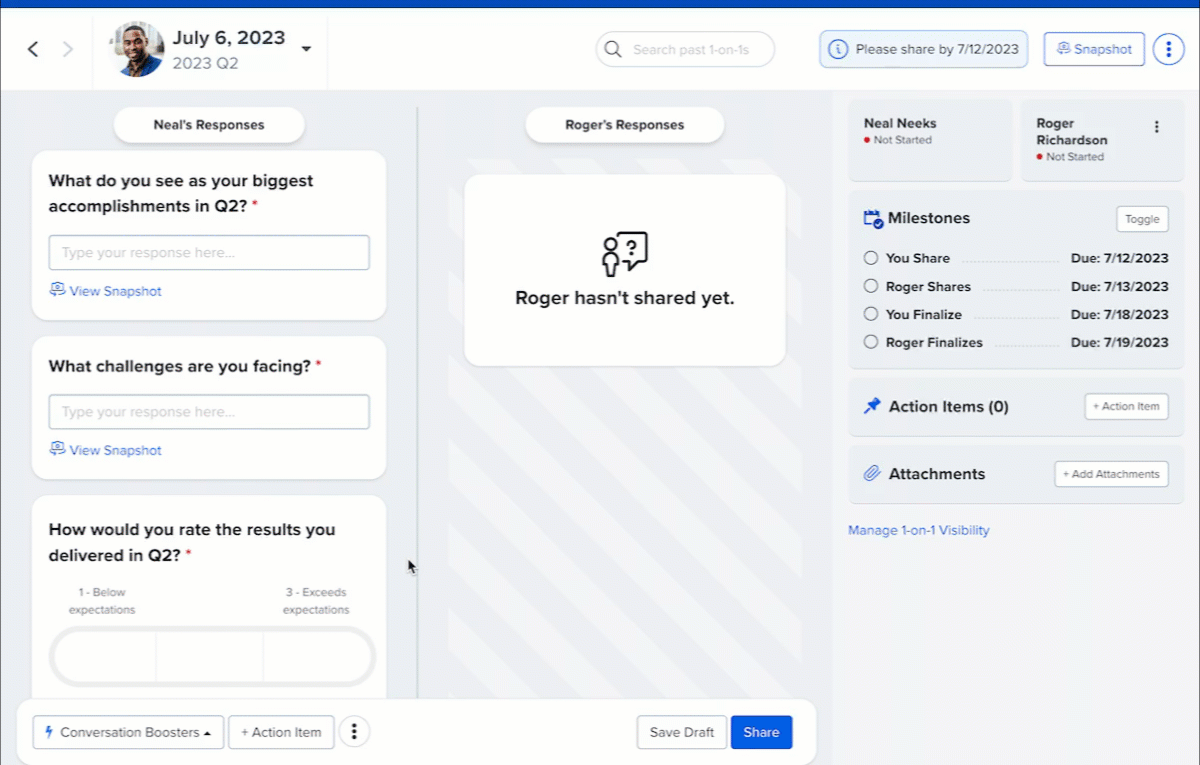This screenshot has height=765, width=1200.
Task: Click the Due: 7/13/2023 date text
Action: (1119, 286)
